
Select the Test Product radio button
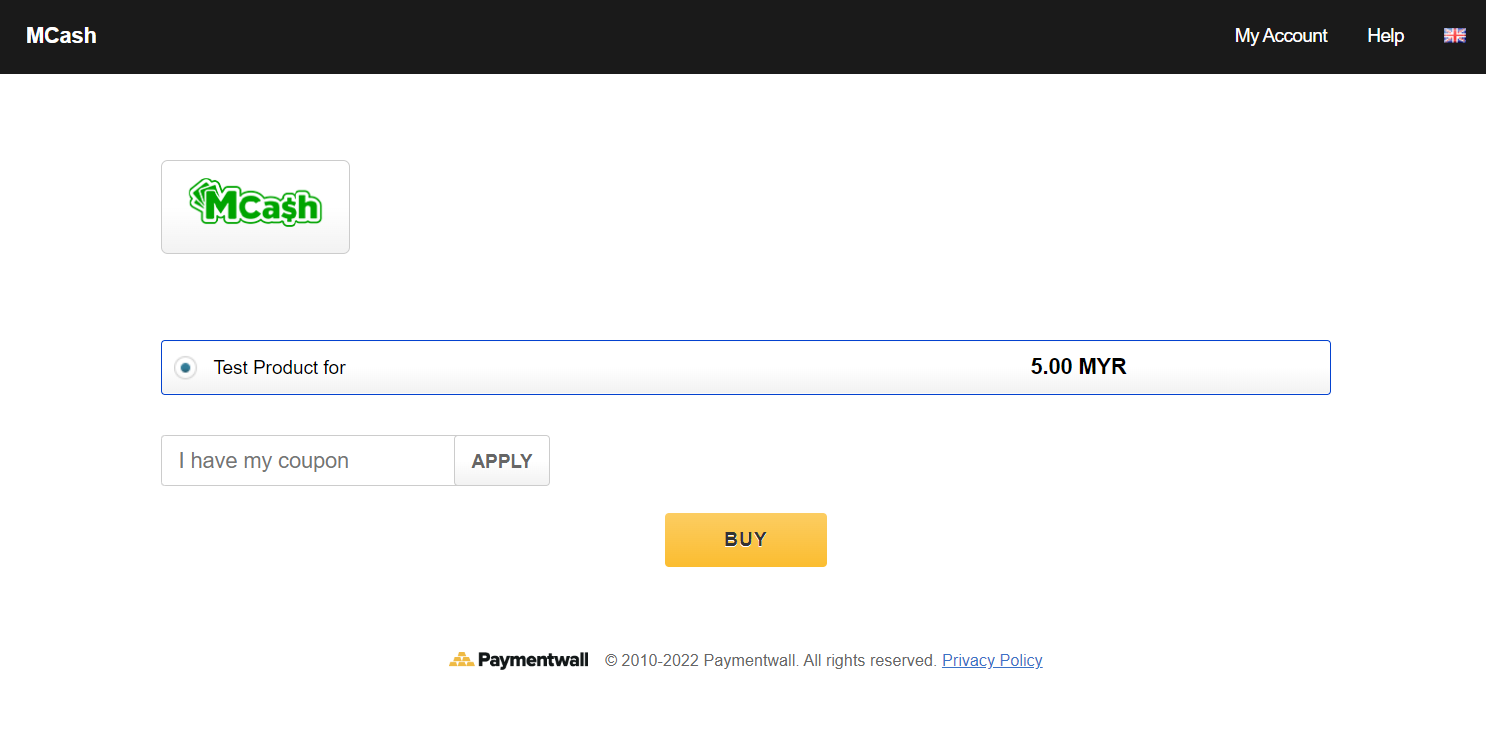[x=185, y=367]
